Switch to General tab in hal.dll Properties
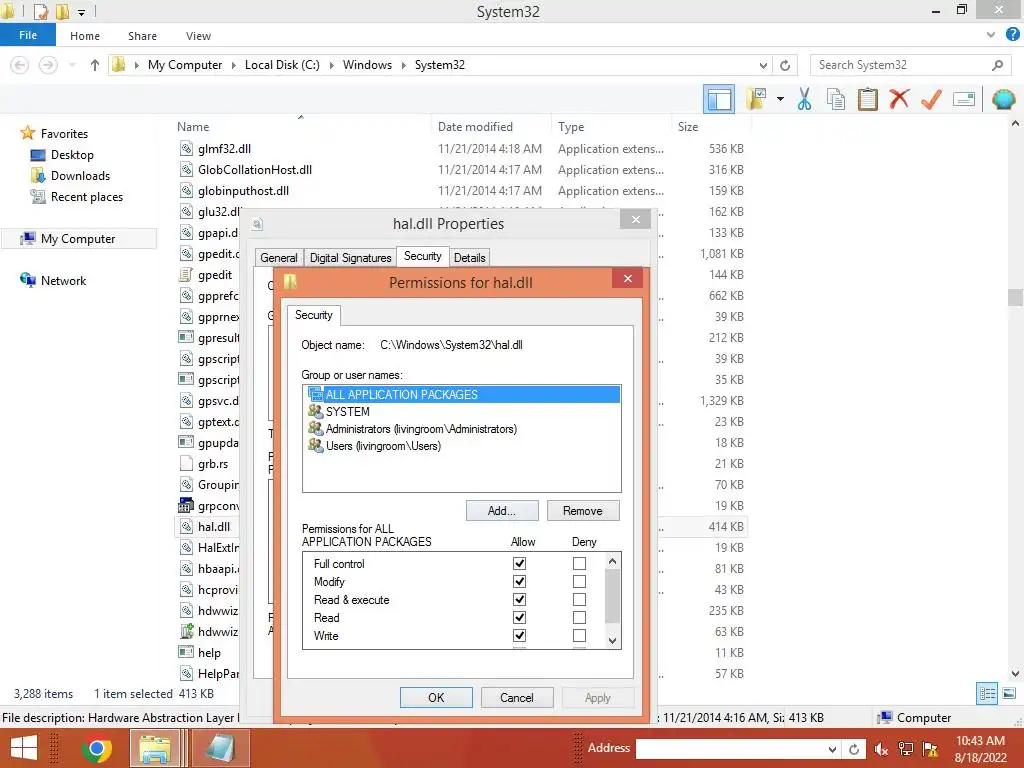Image resolution: width=1024 pixels, height=768 pixels. 279,257
